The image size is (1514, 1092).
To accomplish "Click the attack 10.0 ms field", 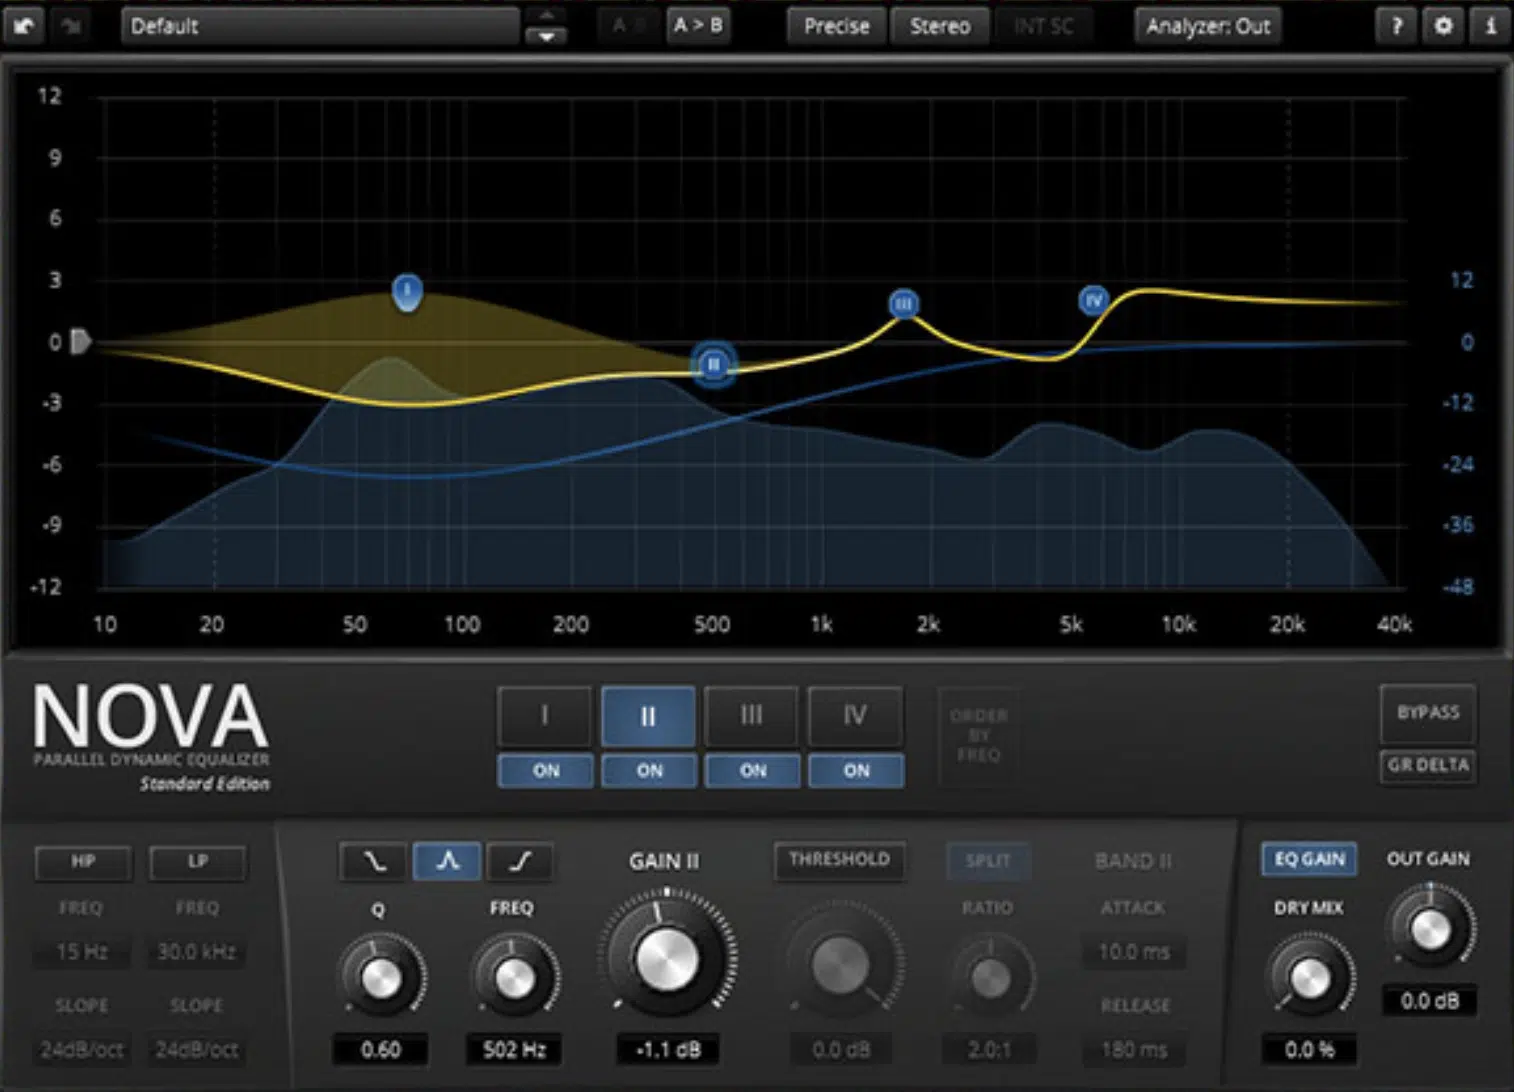I will (x=1134, y=952).
